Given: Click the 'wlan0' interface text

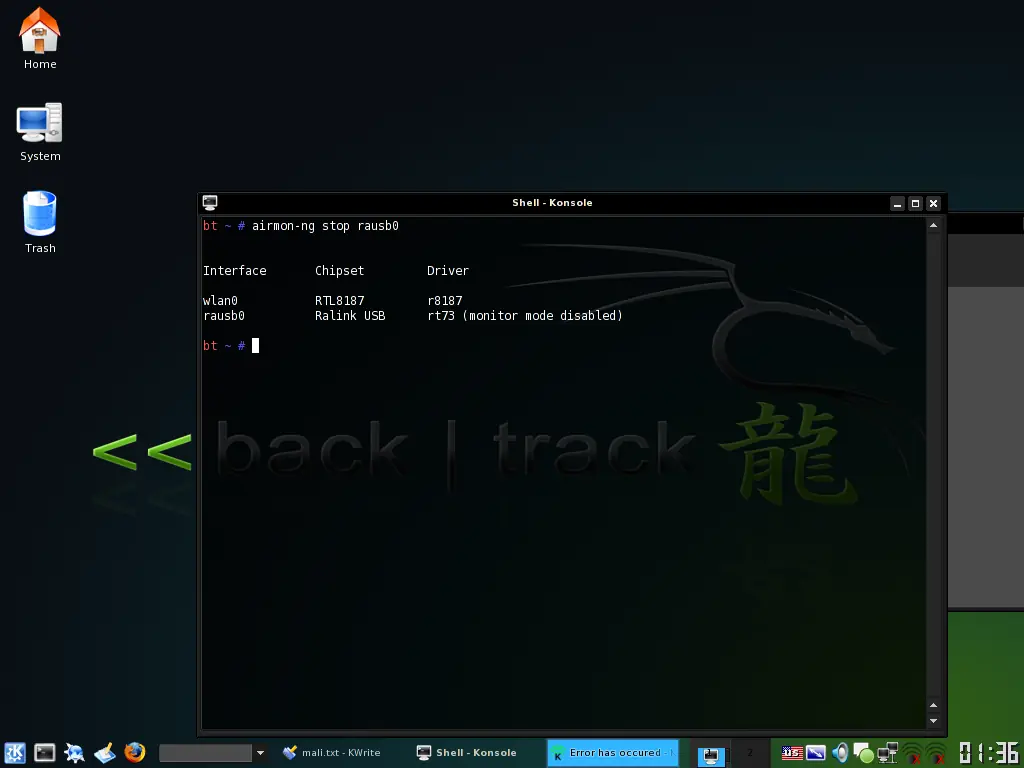Looking at the screenshot, I should [x=220, y=300].
